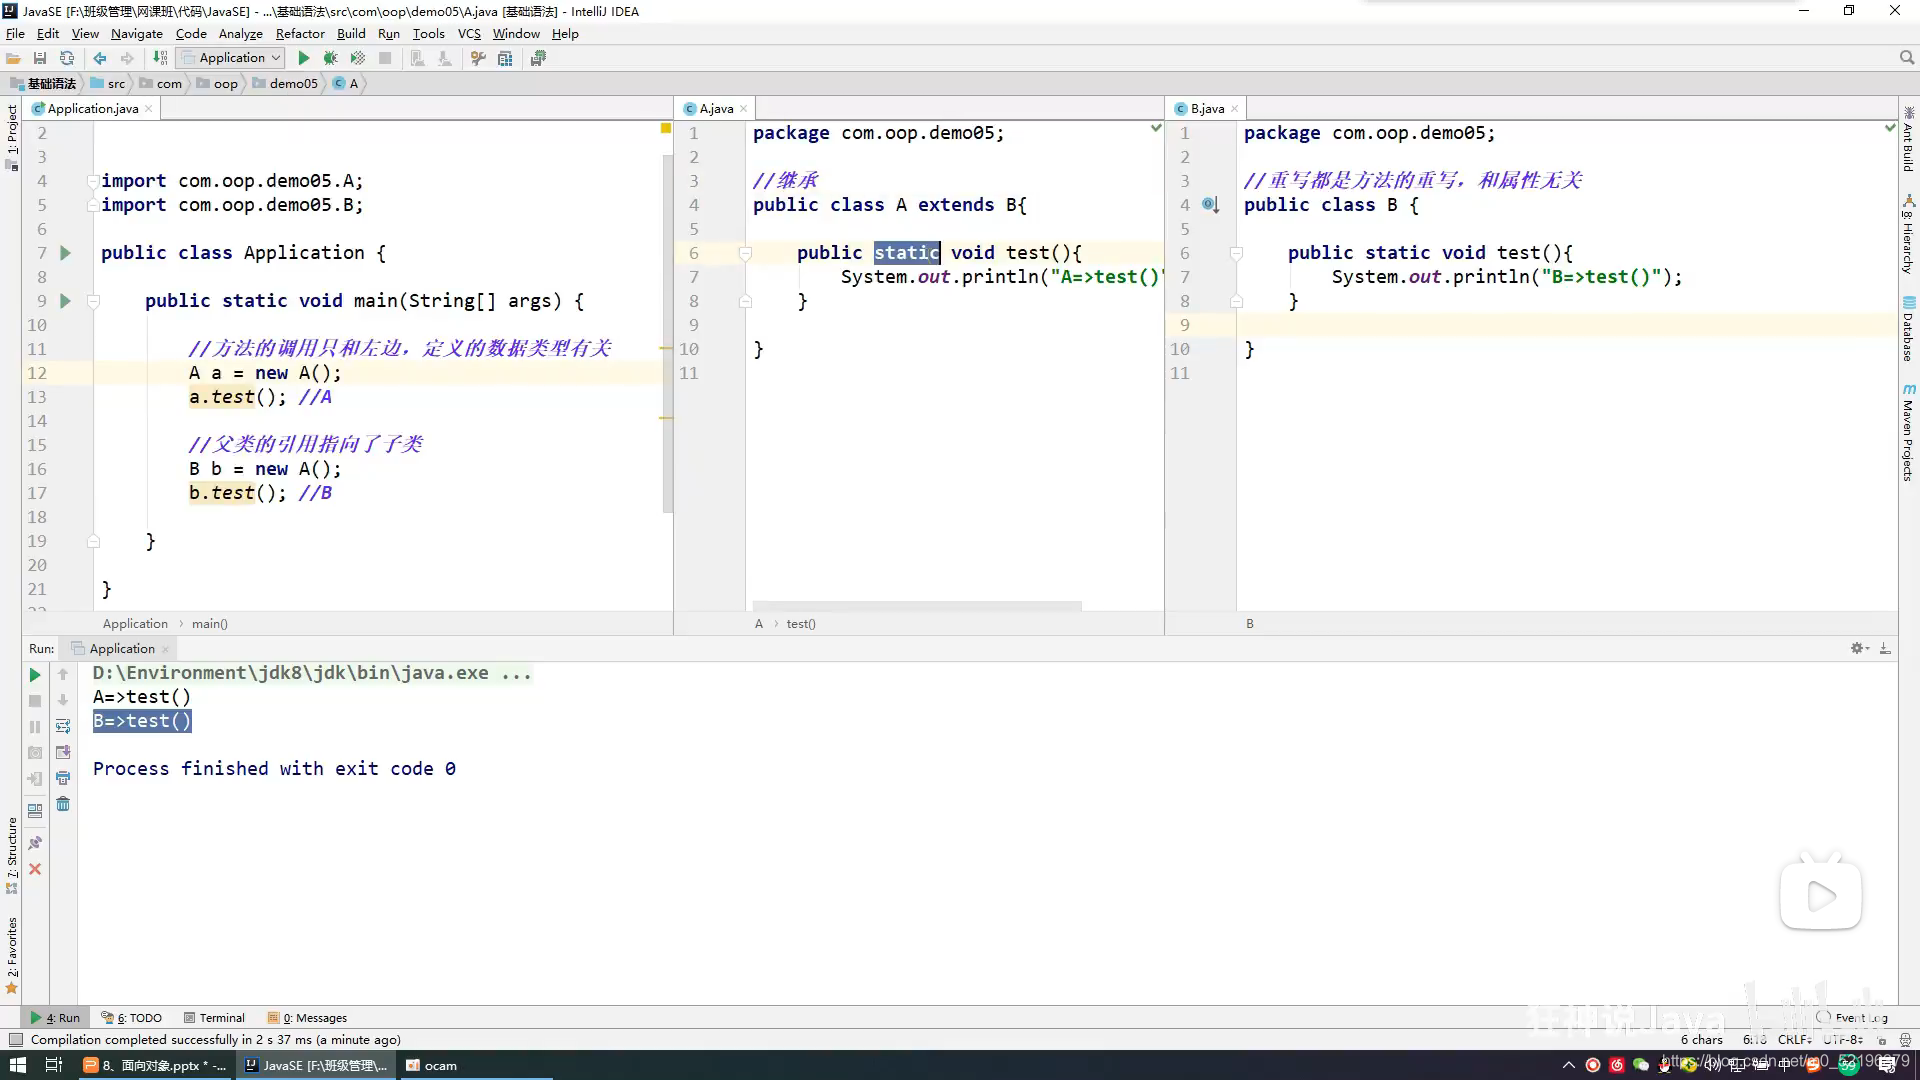Click the B.java editor tab
Image resolution: width=1920 pixels, height=1080 pixels.
tap(1208, 108)
